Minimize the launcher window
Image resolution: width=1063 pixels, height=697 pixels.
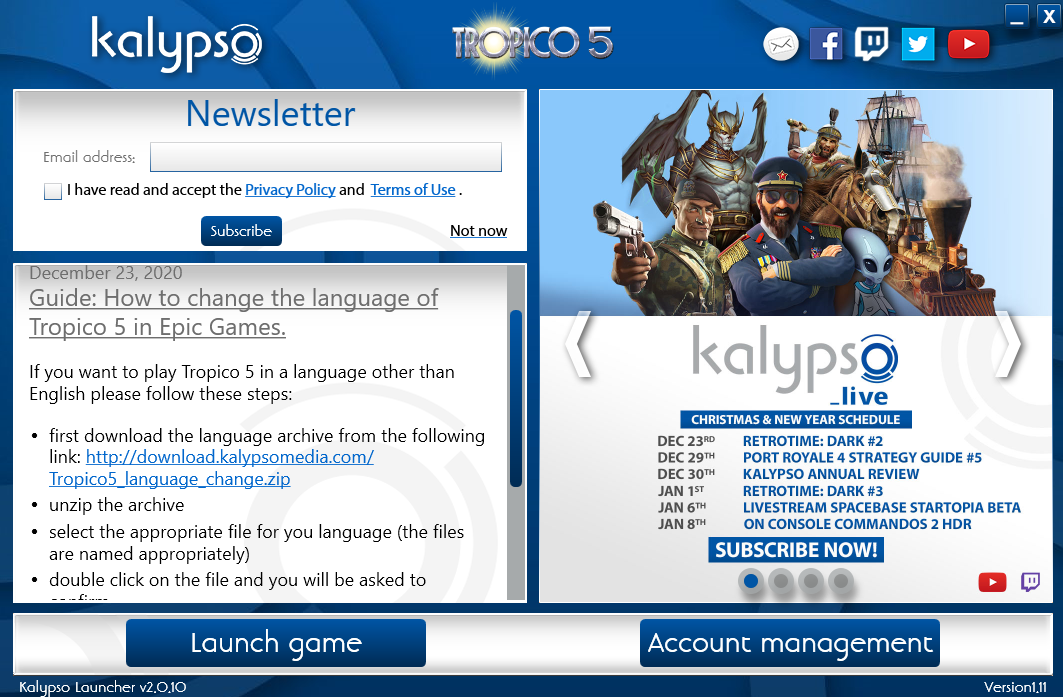click(1017, 16)
